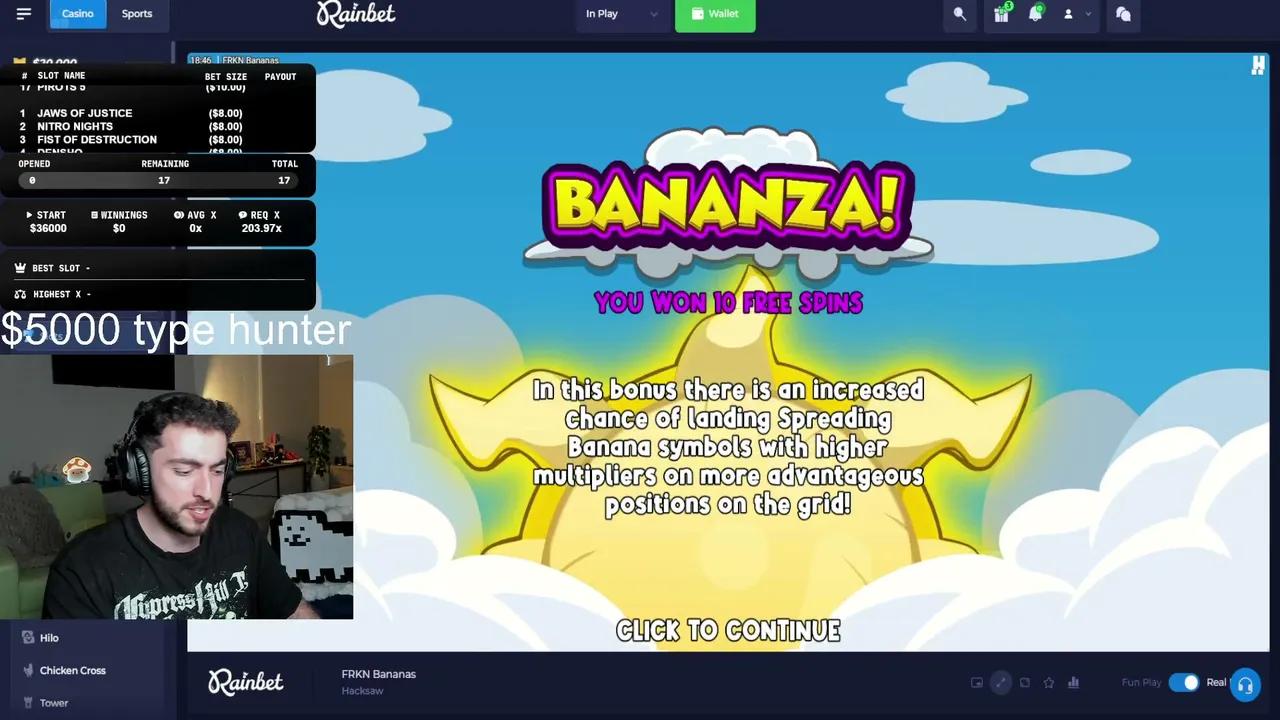This screenshot has height=720, width=1280.
Task: Open Chicken Cross from the sidebar
Action: point(72,671)
